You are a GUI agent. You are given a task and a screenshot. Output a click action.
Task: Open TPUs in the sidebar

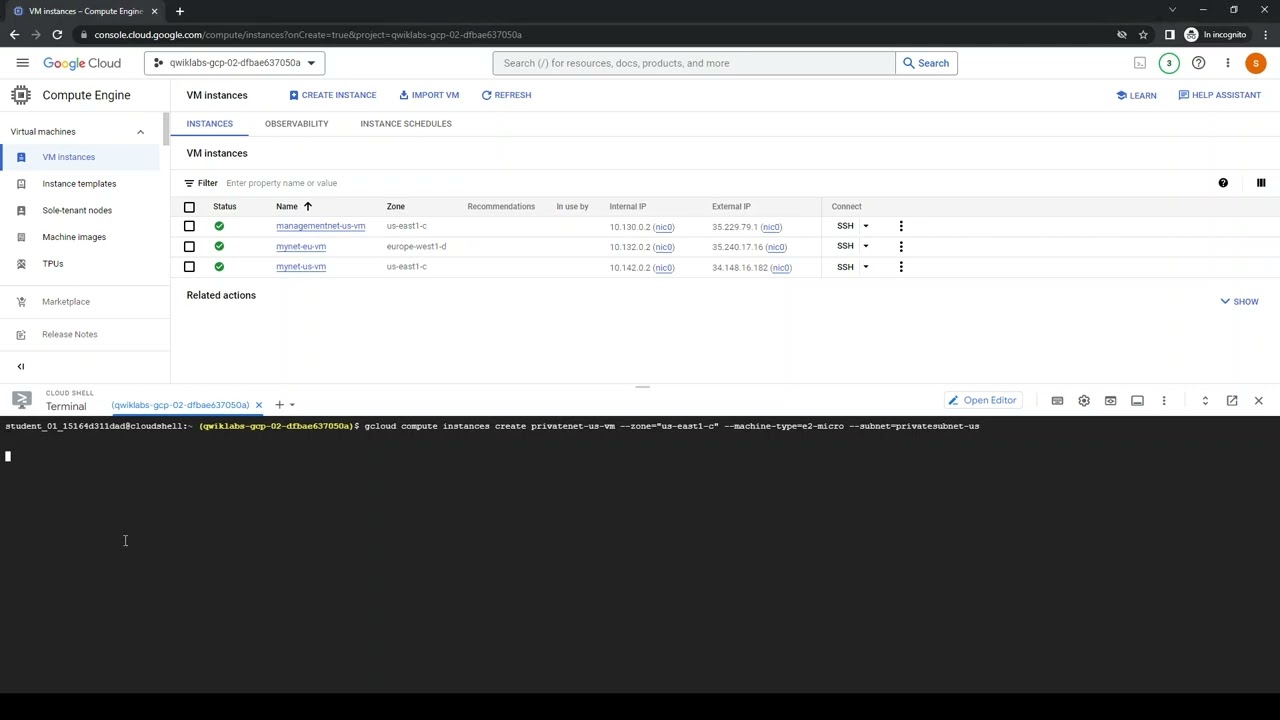click(x=53, y=264)
